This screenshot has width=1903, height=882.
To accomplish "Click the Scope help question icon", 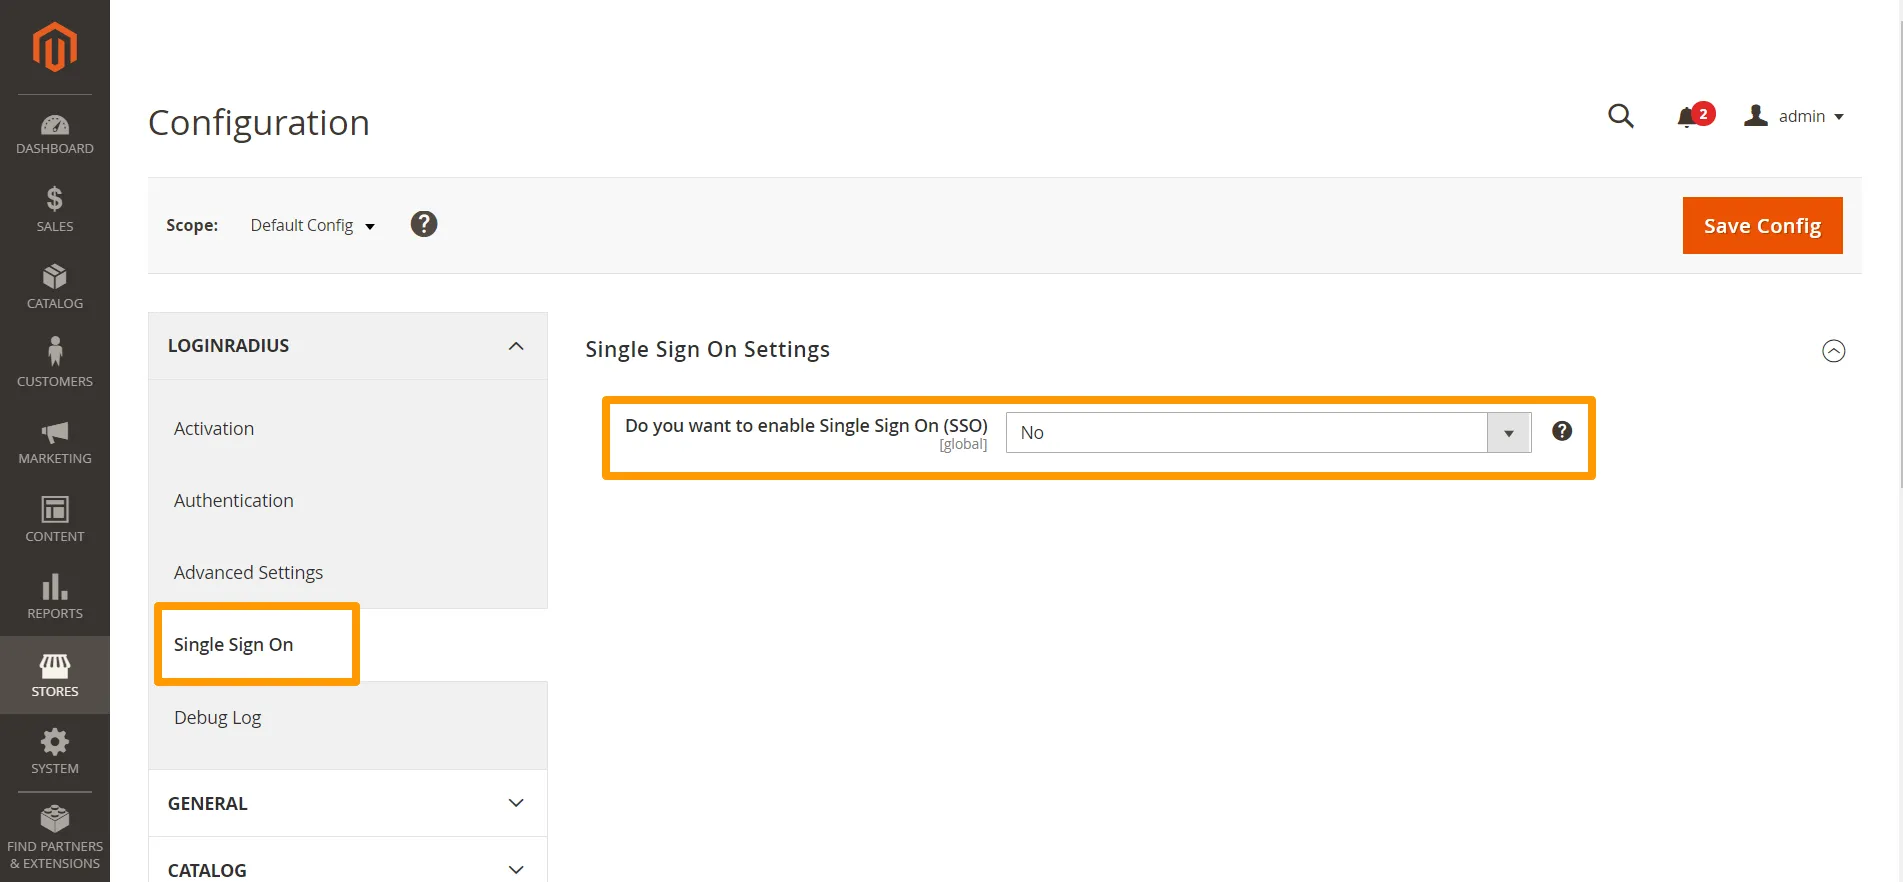I will [x=424, y=224].
